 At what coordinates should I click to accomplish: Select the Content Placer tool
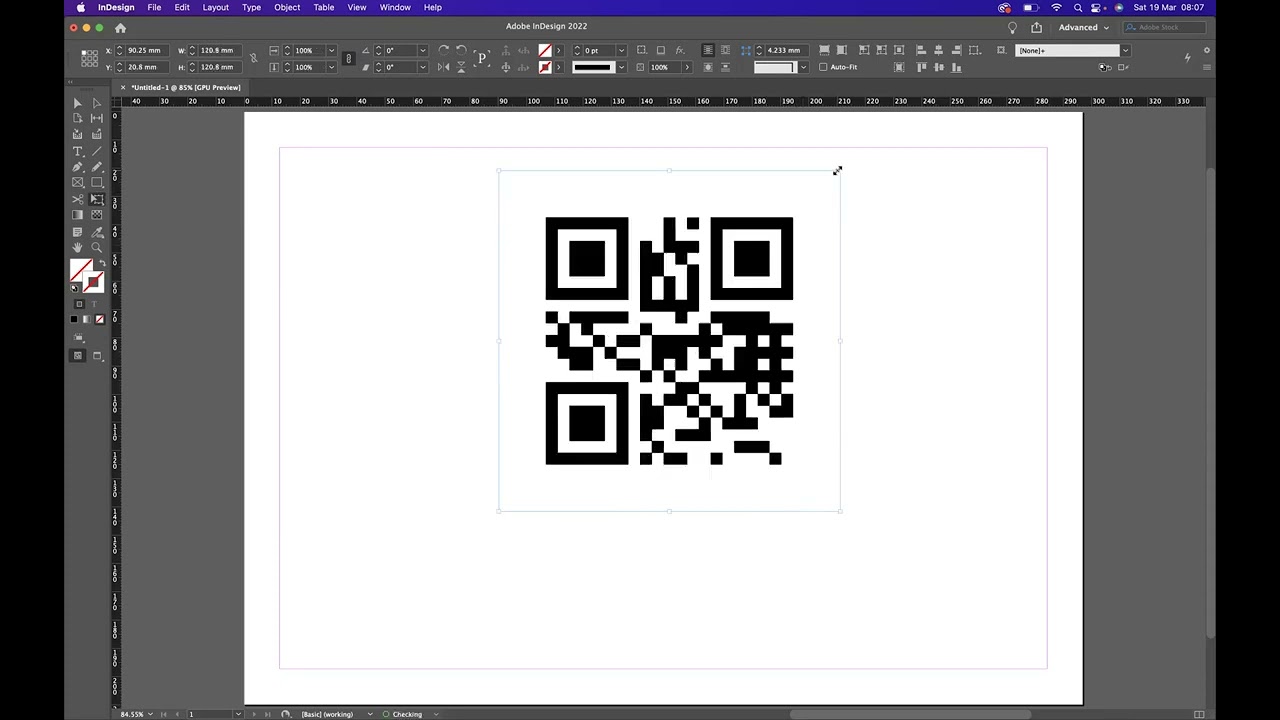(x=97, y=134)
